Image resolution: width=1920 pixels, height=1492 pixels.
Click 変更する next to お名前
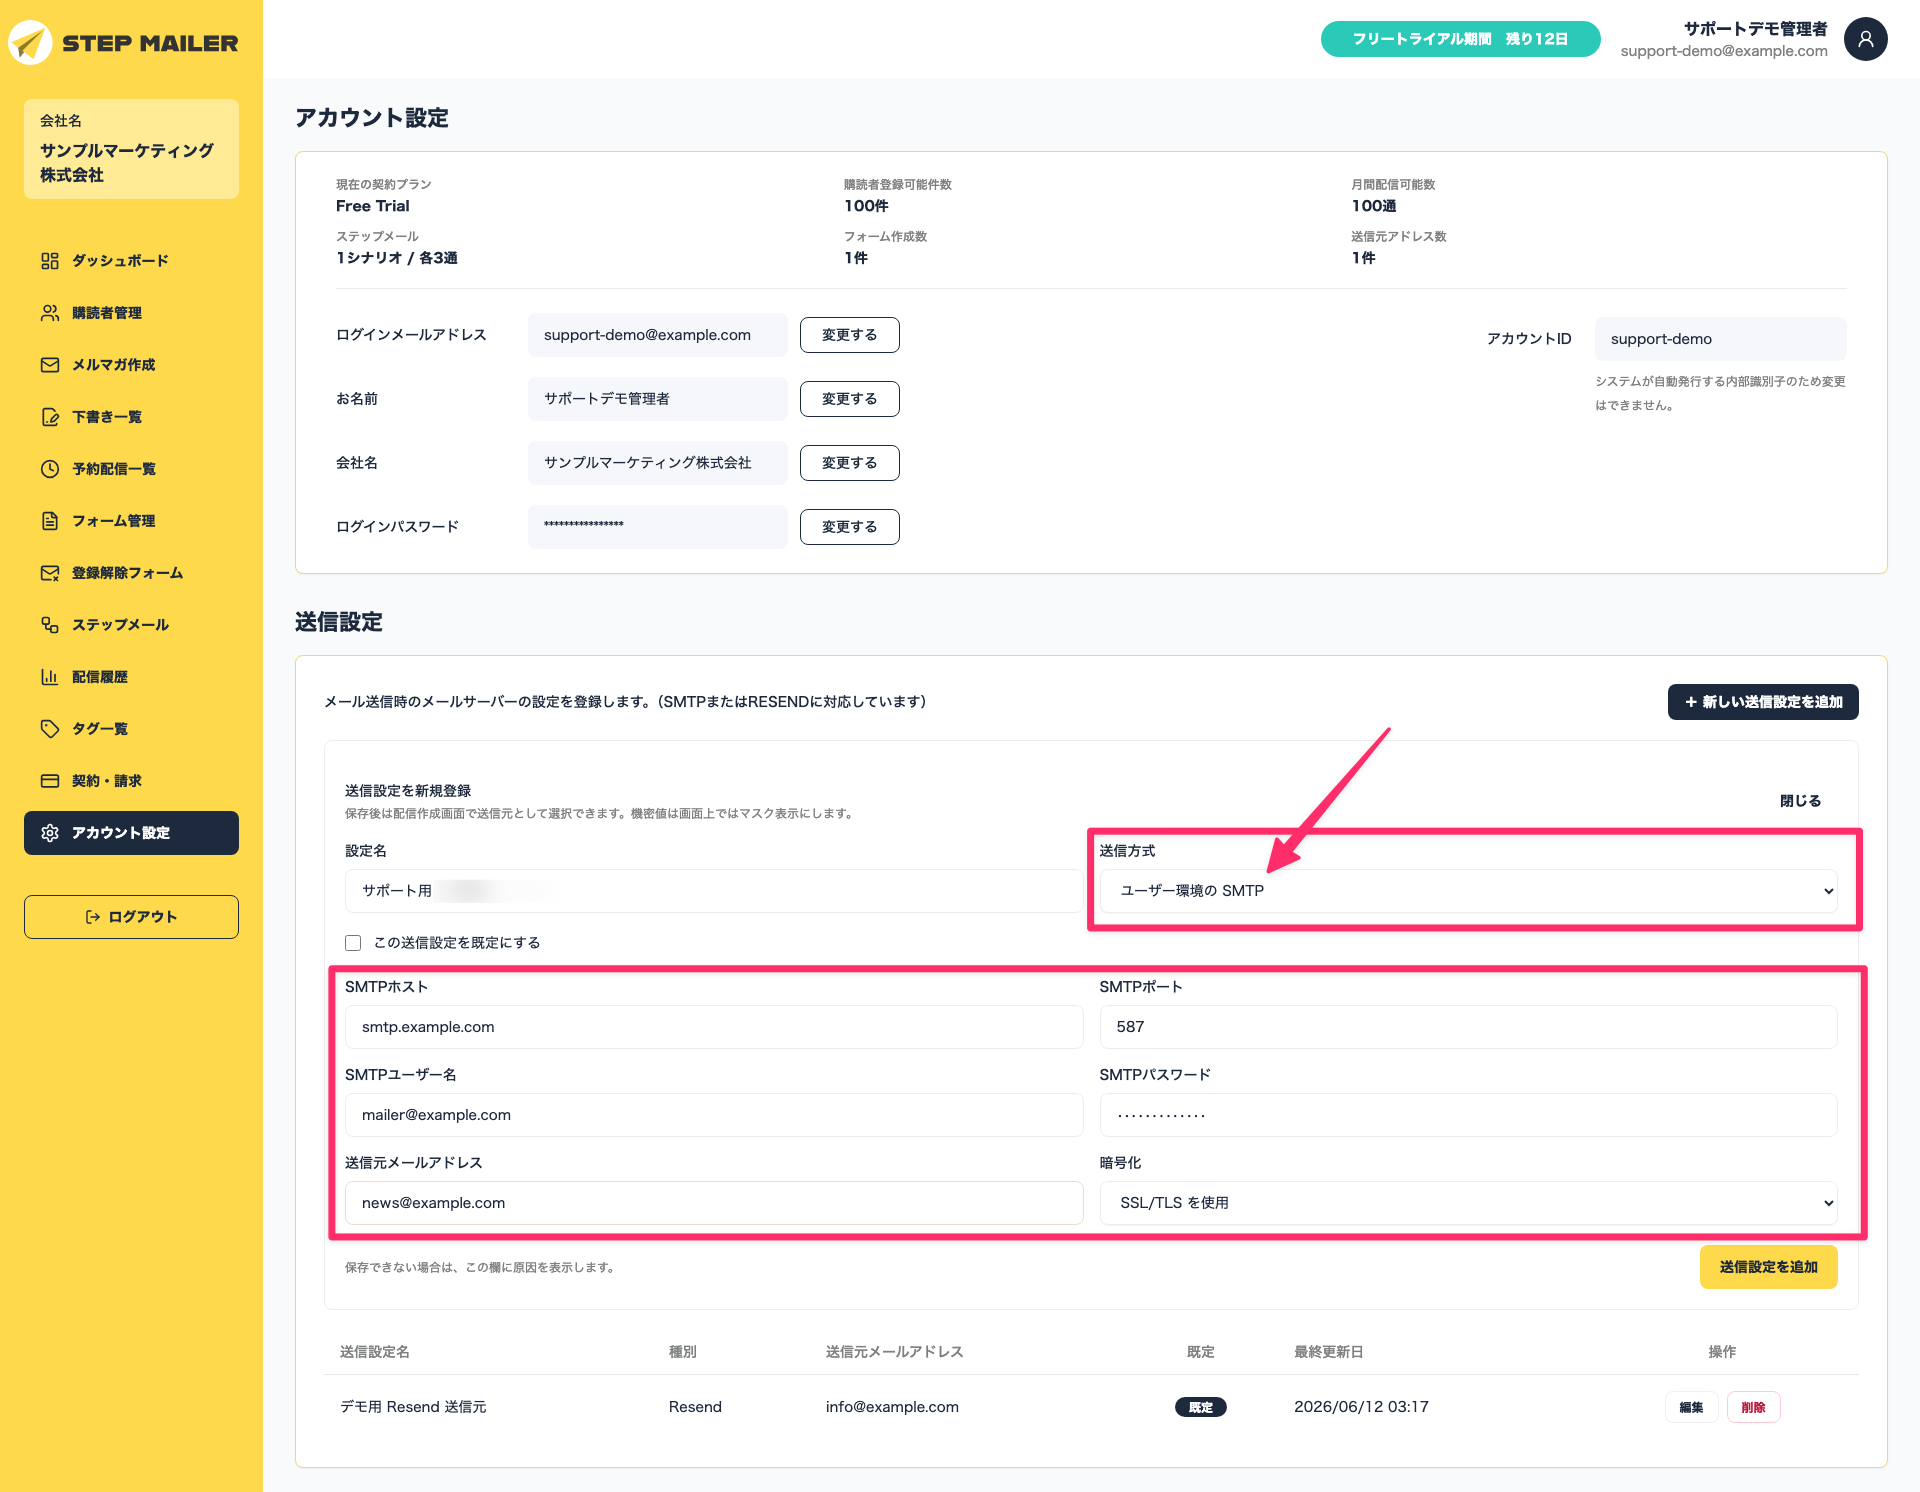(849, 399)
